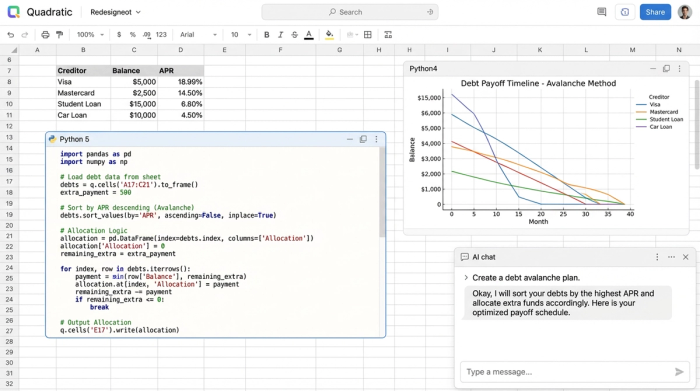Click the chart title Debt Payoff Timeline
Image resolution: width=700 pixels, height=391 pixels.
pos(538,83)
